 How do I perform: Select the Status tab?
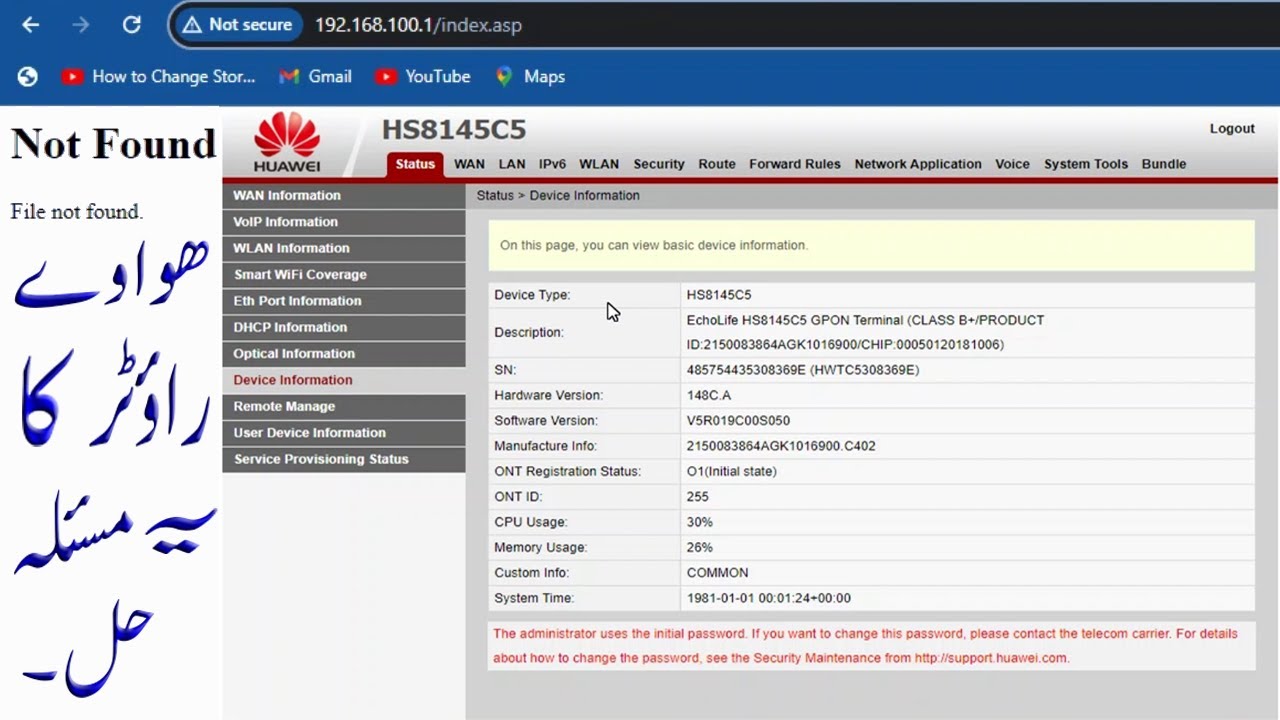[x=415, y=164]
